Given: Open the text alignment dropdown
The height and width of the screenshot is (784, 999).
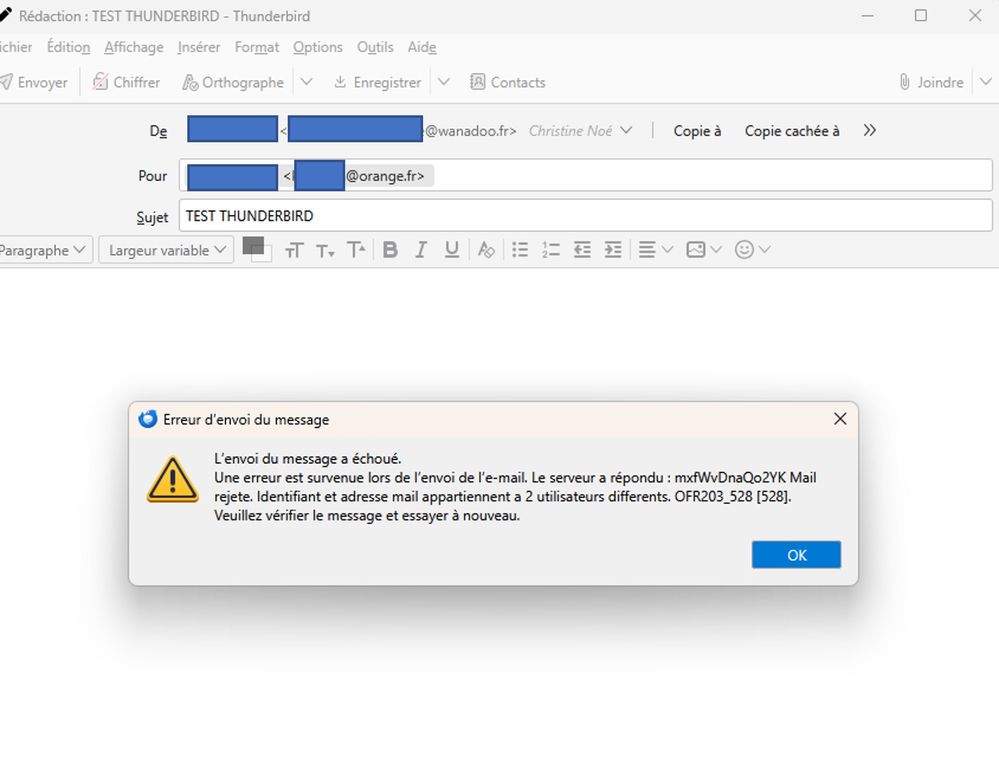Looking at the screenshot, I should click(x=655, y=250).
